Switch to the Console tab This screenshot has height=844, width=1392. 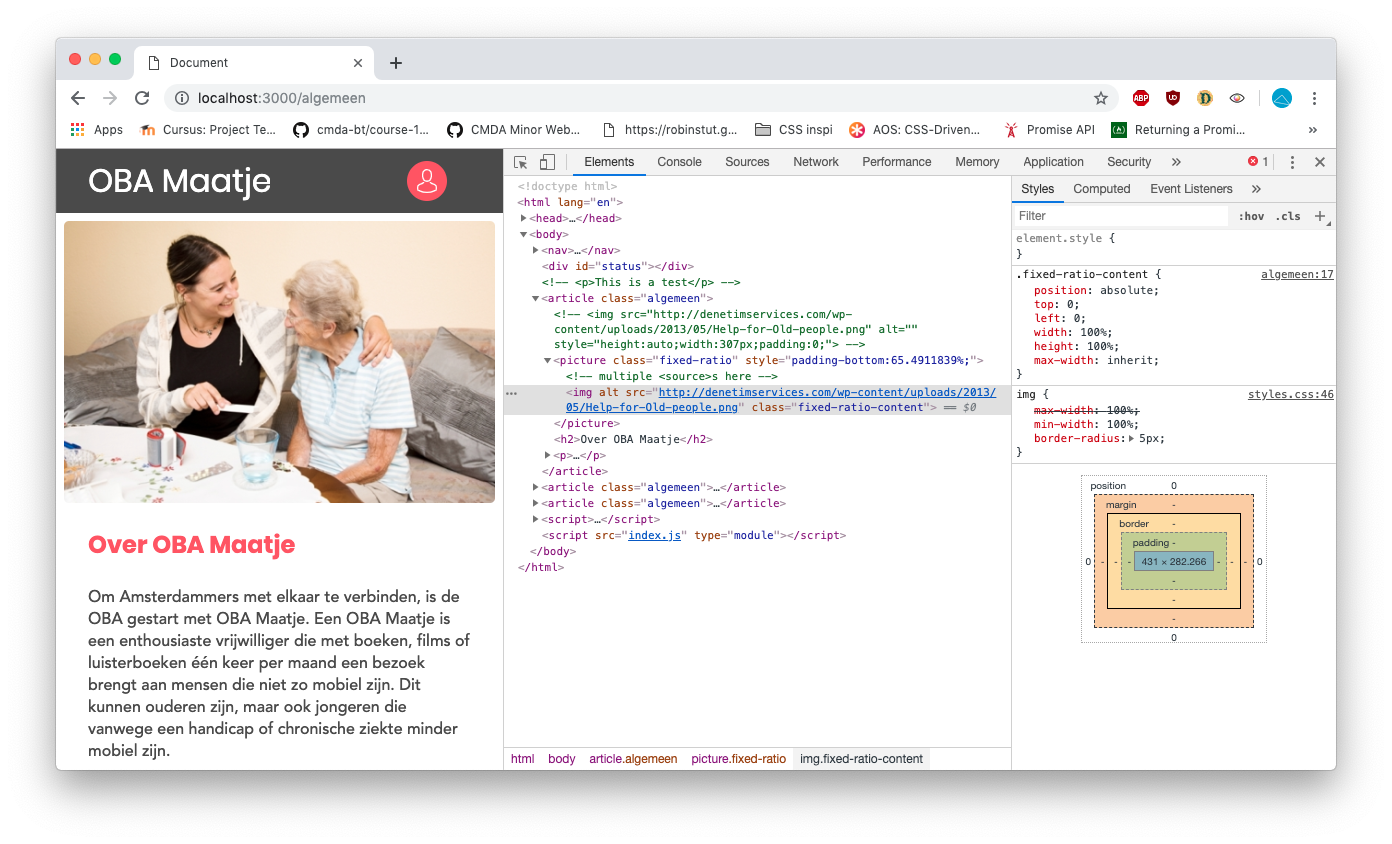click(x=679, y=162)
